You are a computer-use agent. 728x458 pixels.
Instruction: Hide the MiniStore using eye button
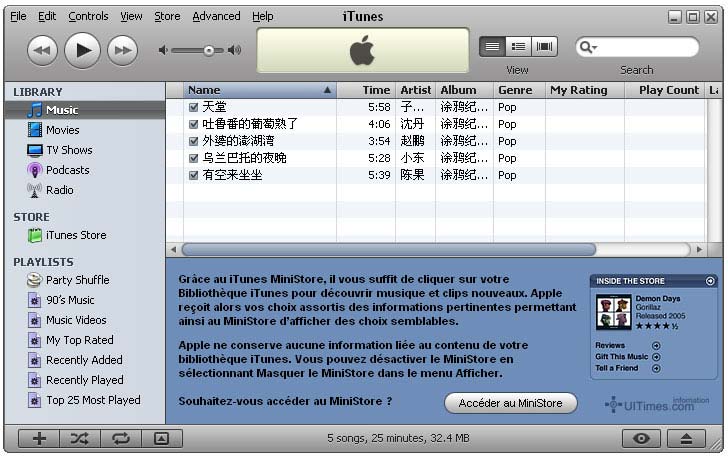[642, 438]
